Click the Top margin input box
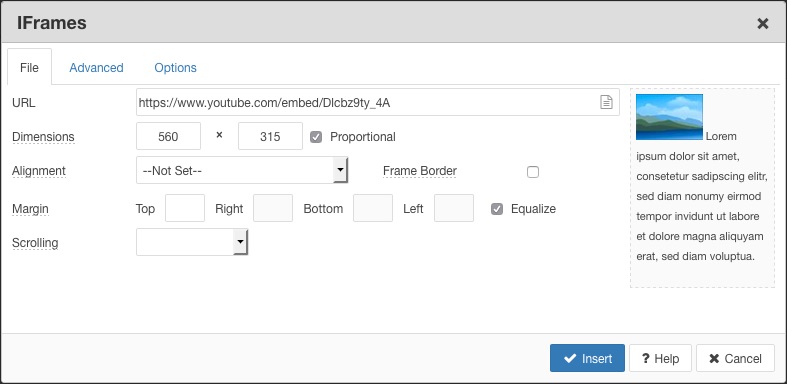The image size is (787, 384). click(x=185, y=208)
